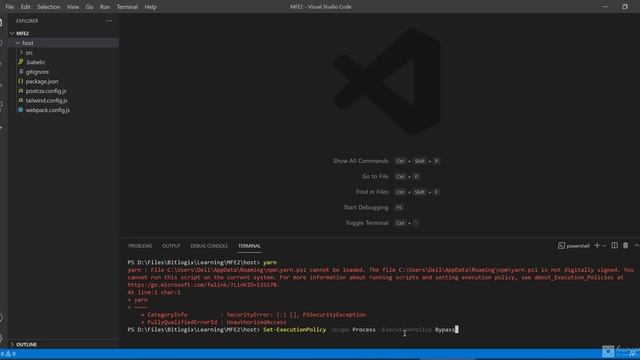Open the Terminal menu
Screen dimensions: 640x360
click(127, 7)
